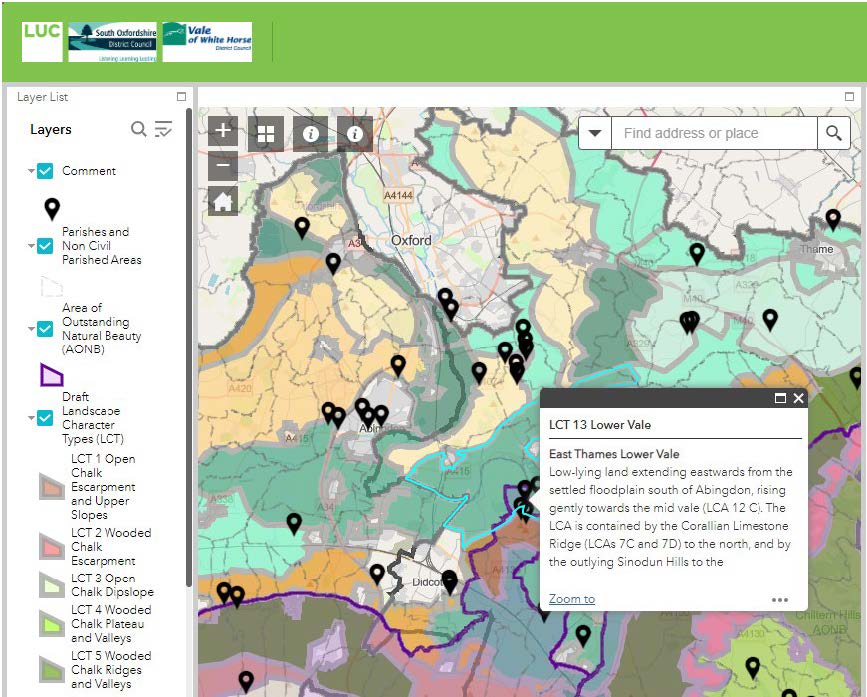The height and width of the screenshot is (697, 867).
Task: Collapse the Comment layer legend
Action: click(31, 171)
